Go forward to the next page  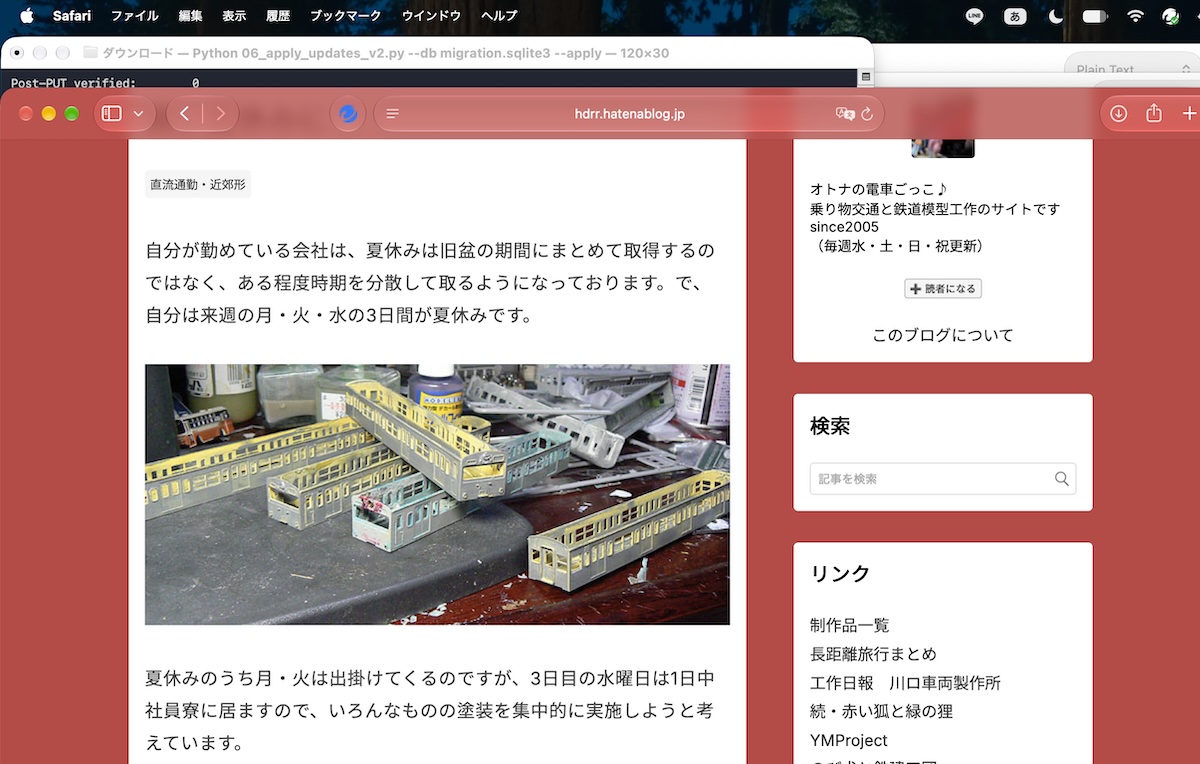point(221,114)
